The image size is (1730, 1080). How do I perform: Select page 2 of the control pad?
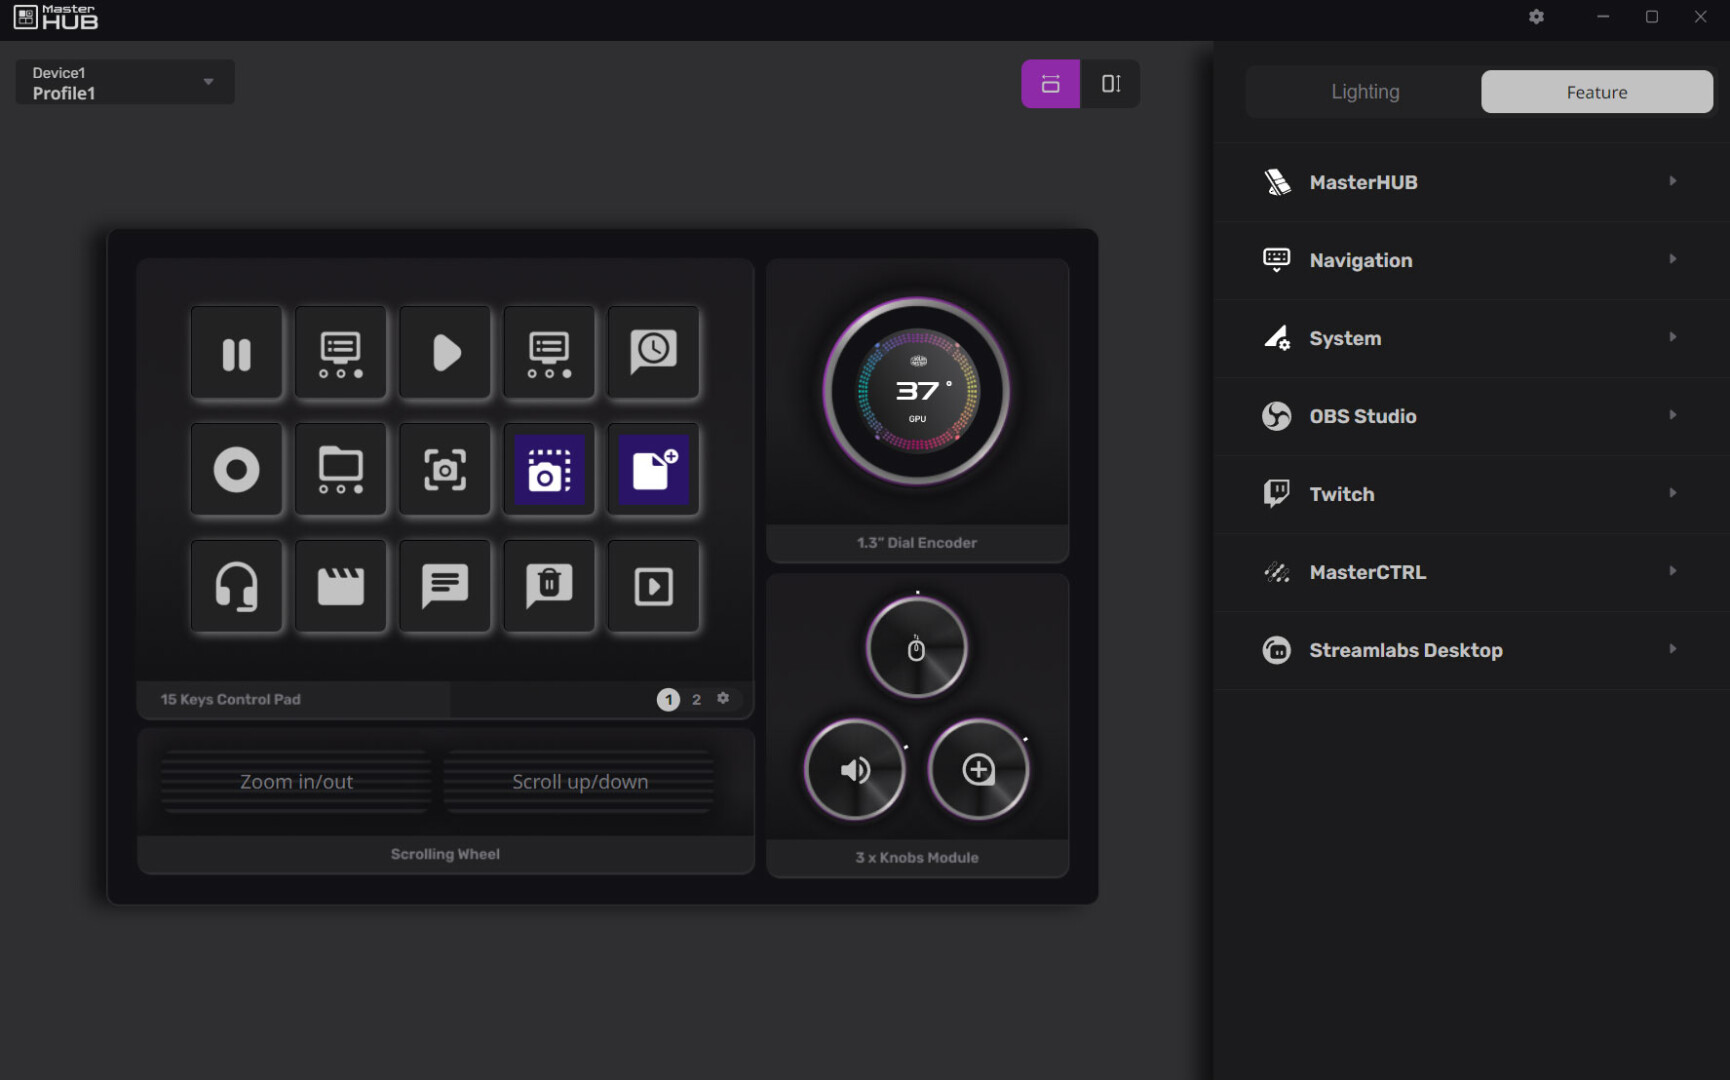(x=695, y=699)
